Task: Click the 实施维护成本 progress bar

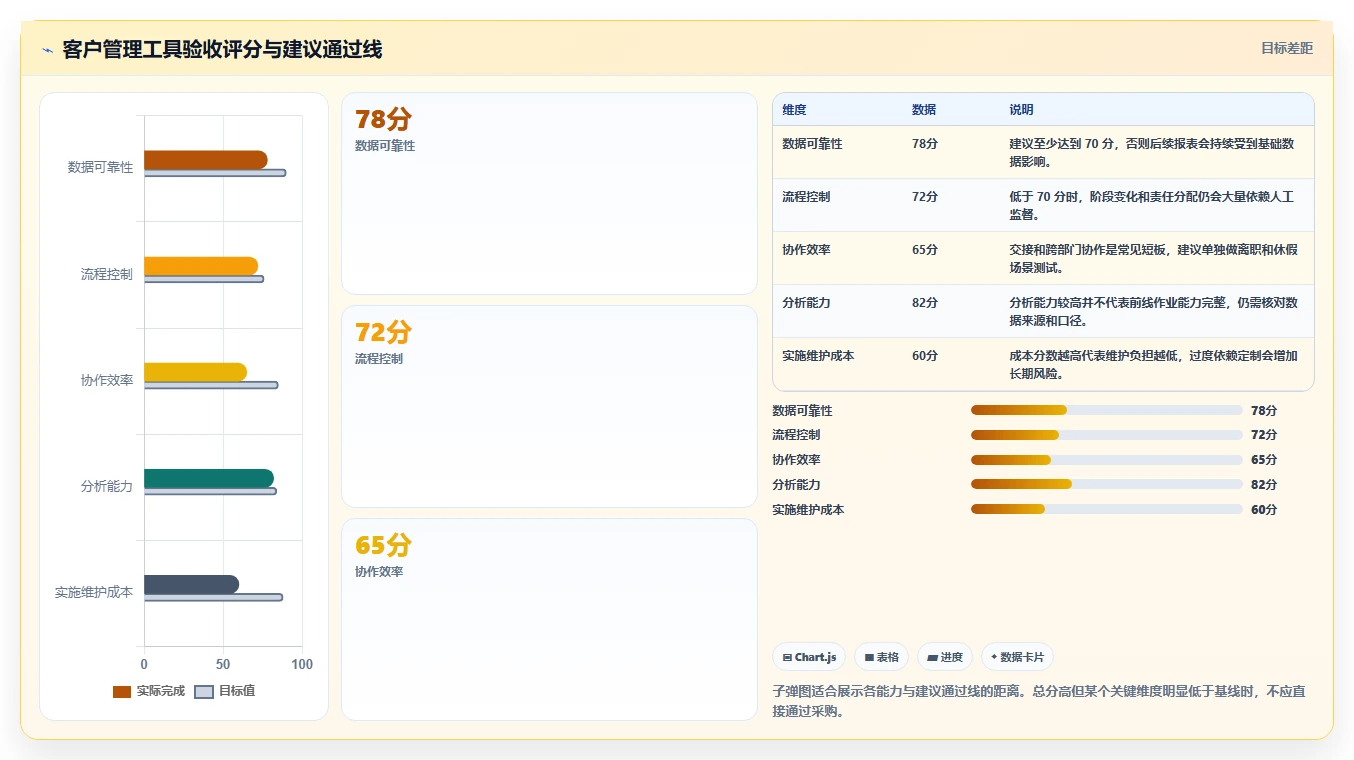Action: [x=1107, y=509]
